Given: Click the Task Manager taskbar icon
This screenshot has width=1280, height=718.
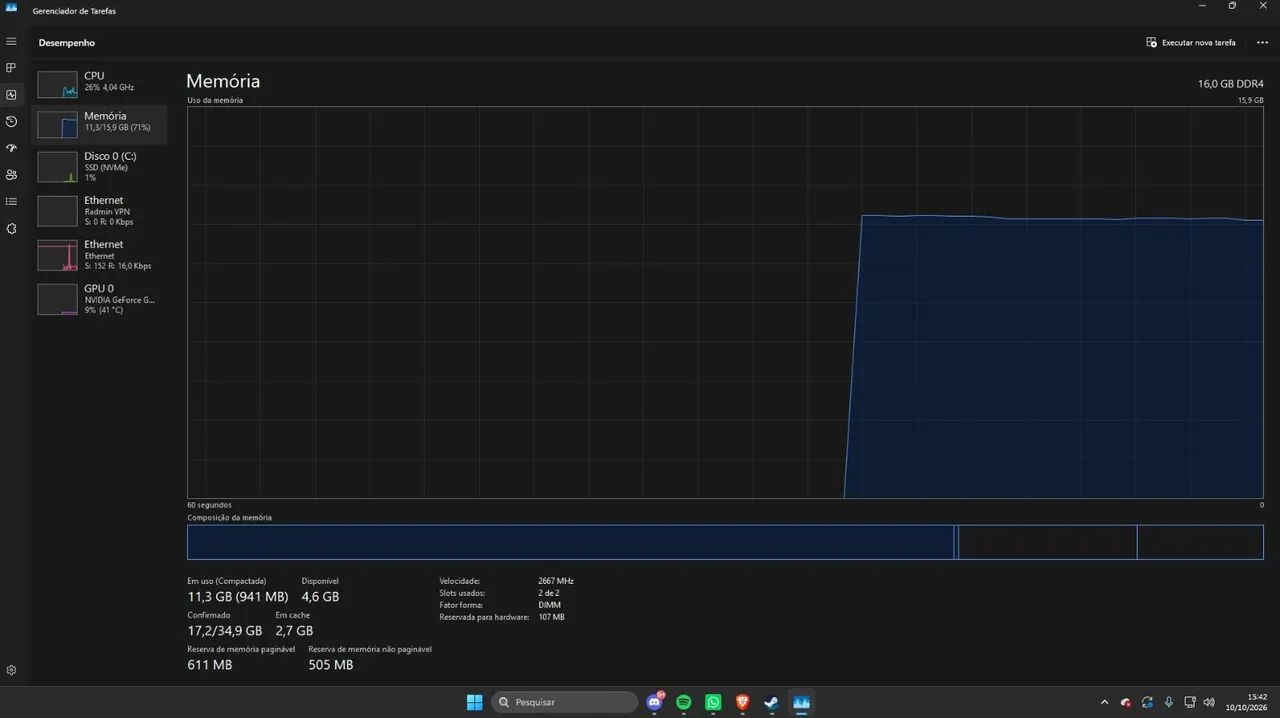Looking at the screenshot, I should (x=801, y=702).
